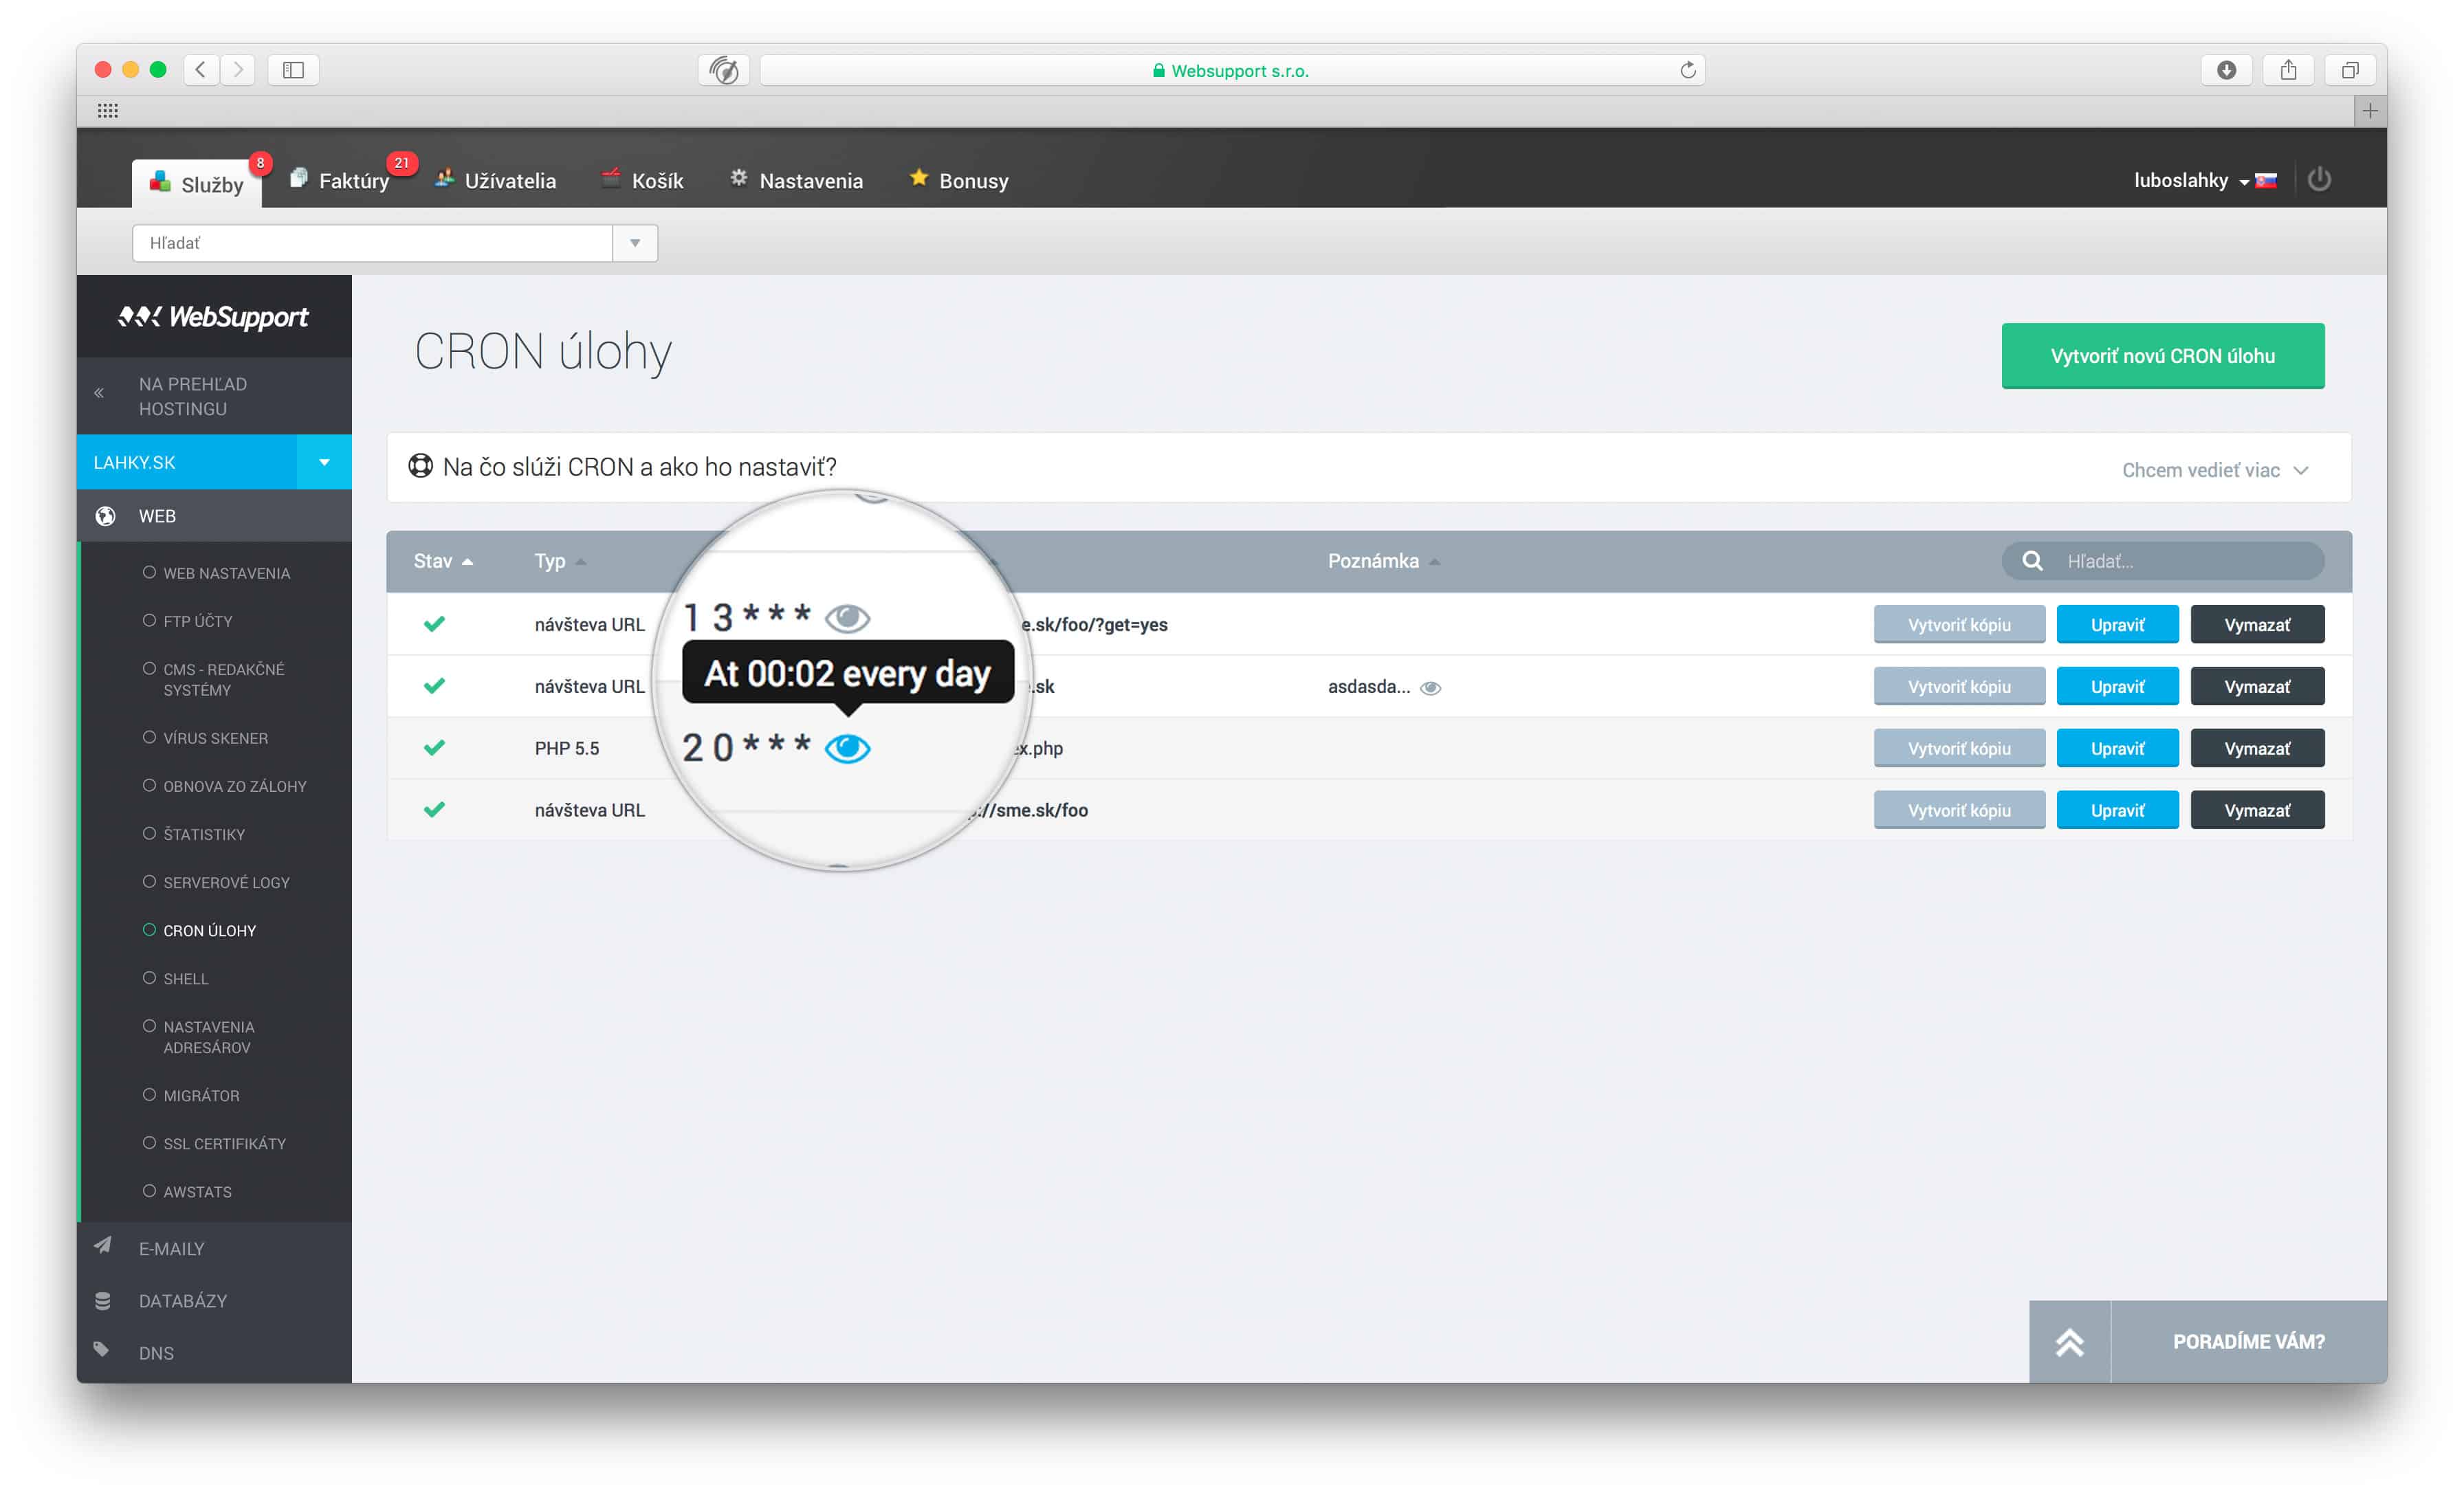Click Upraviť for the PHP 5.5 row

click(2118, 748)
